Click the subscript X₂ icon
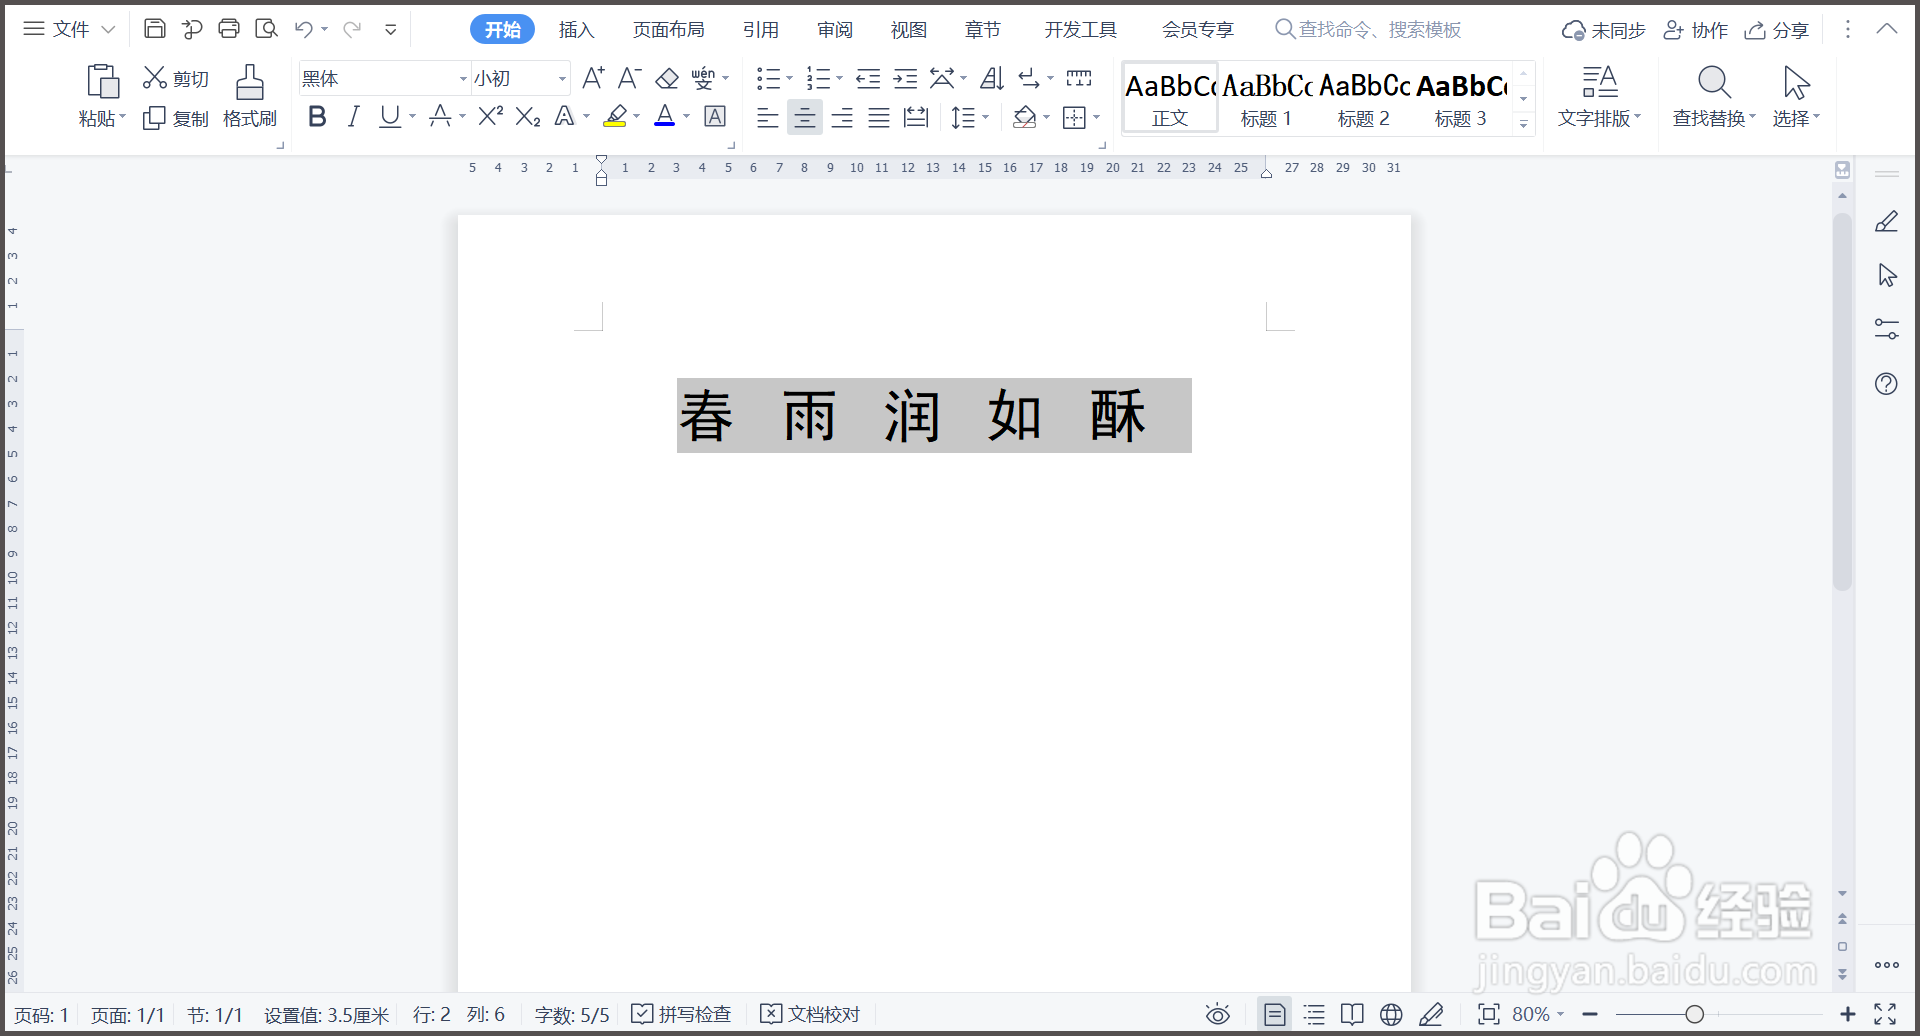The height and width of the screenshot is (1036, 1920). click(x=527, y=117)
